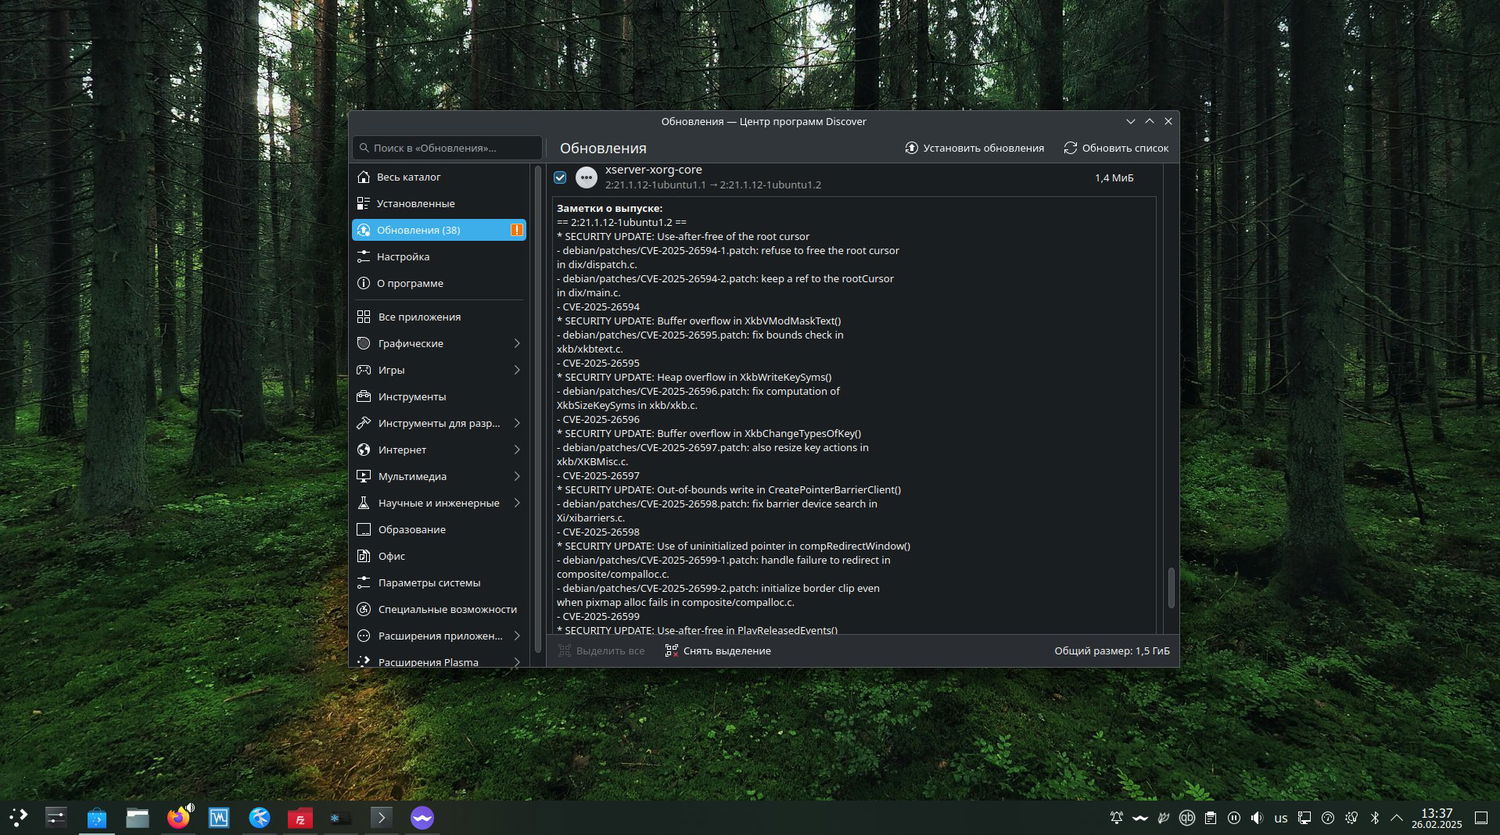Click the Выделить все button
This screenshot has height=835, width=1500.
click(x=601, y=651)
